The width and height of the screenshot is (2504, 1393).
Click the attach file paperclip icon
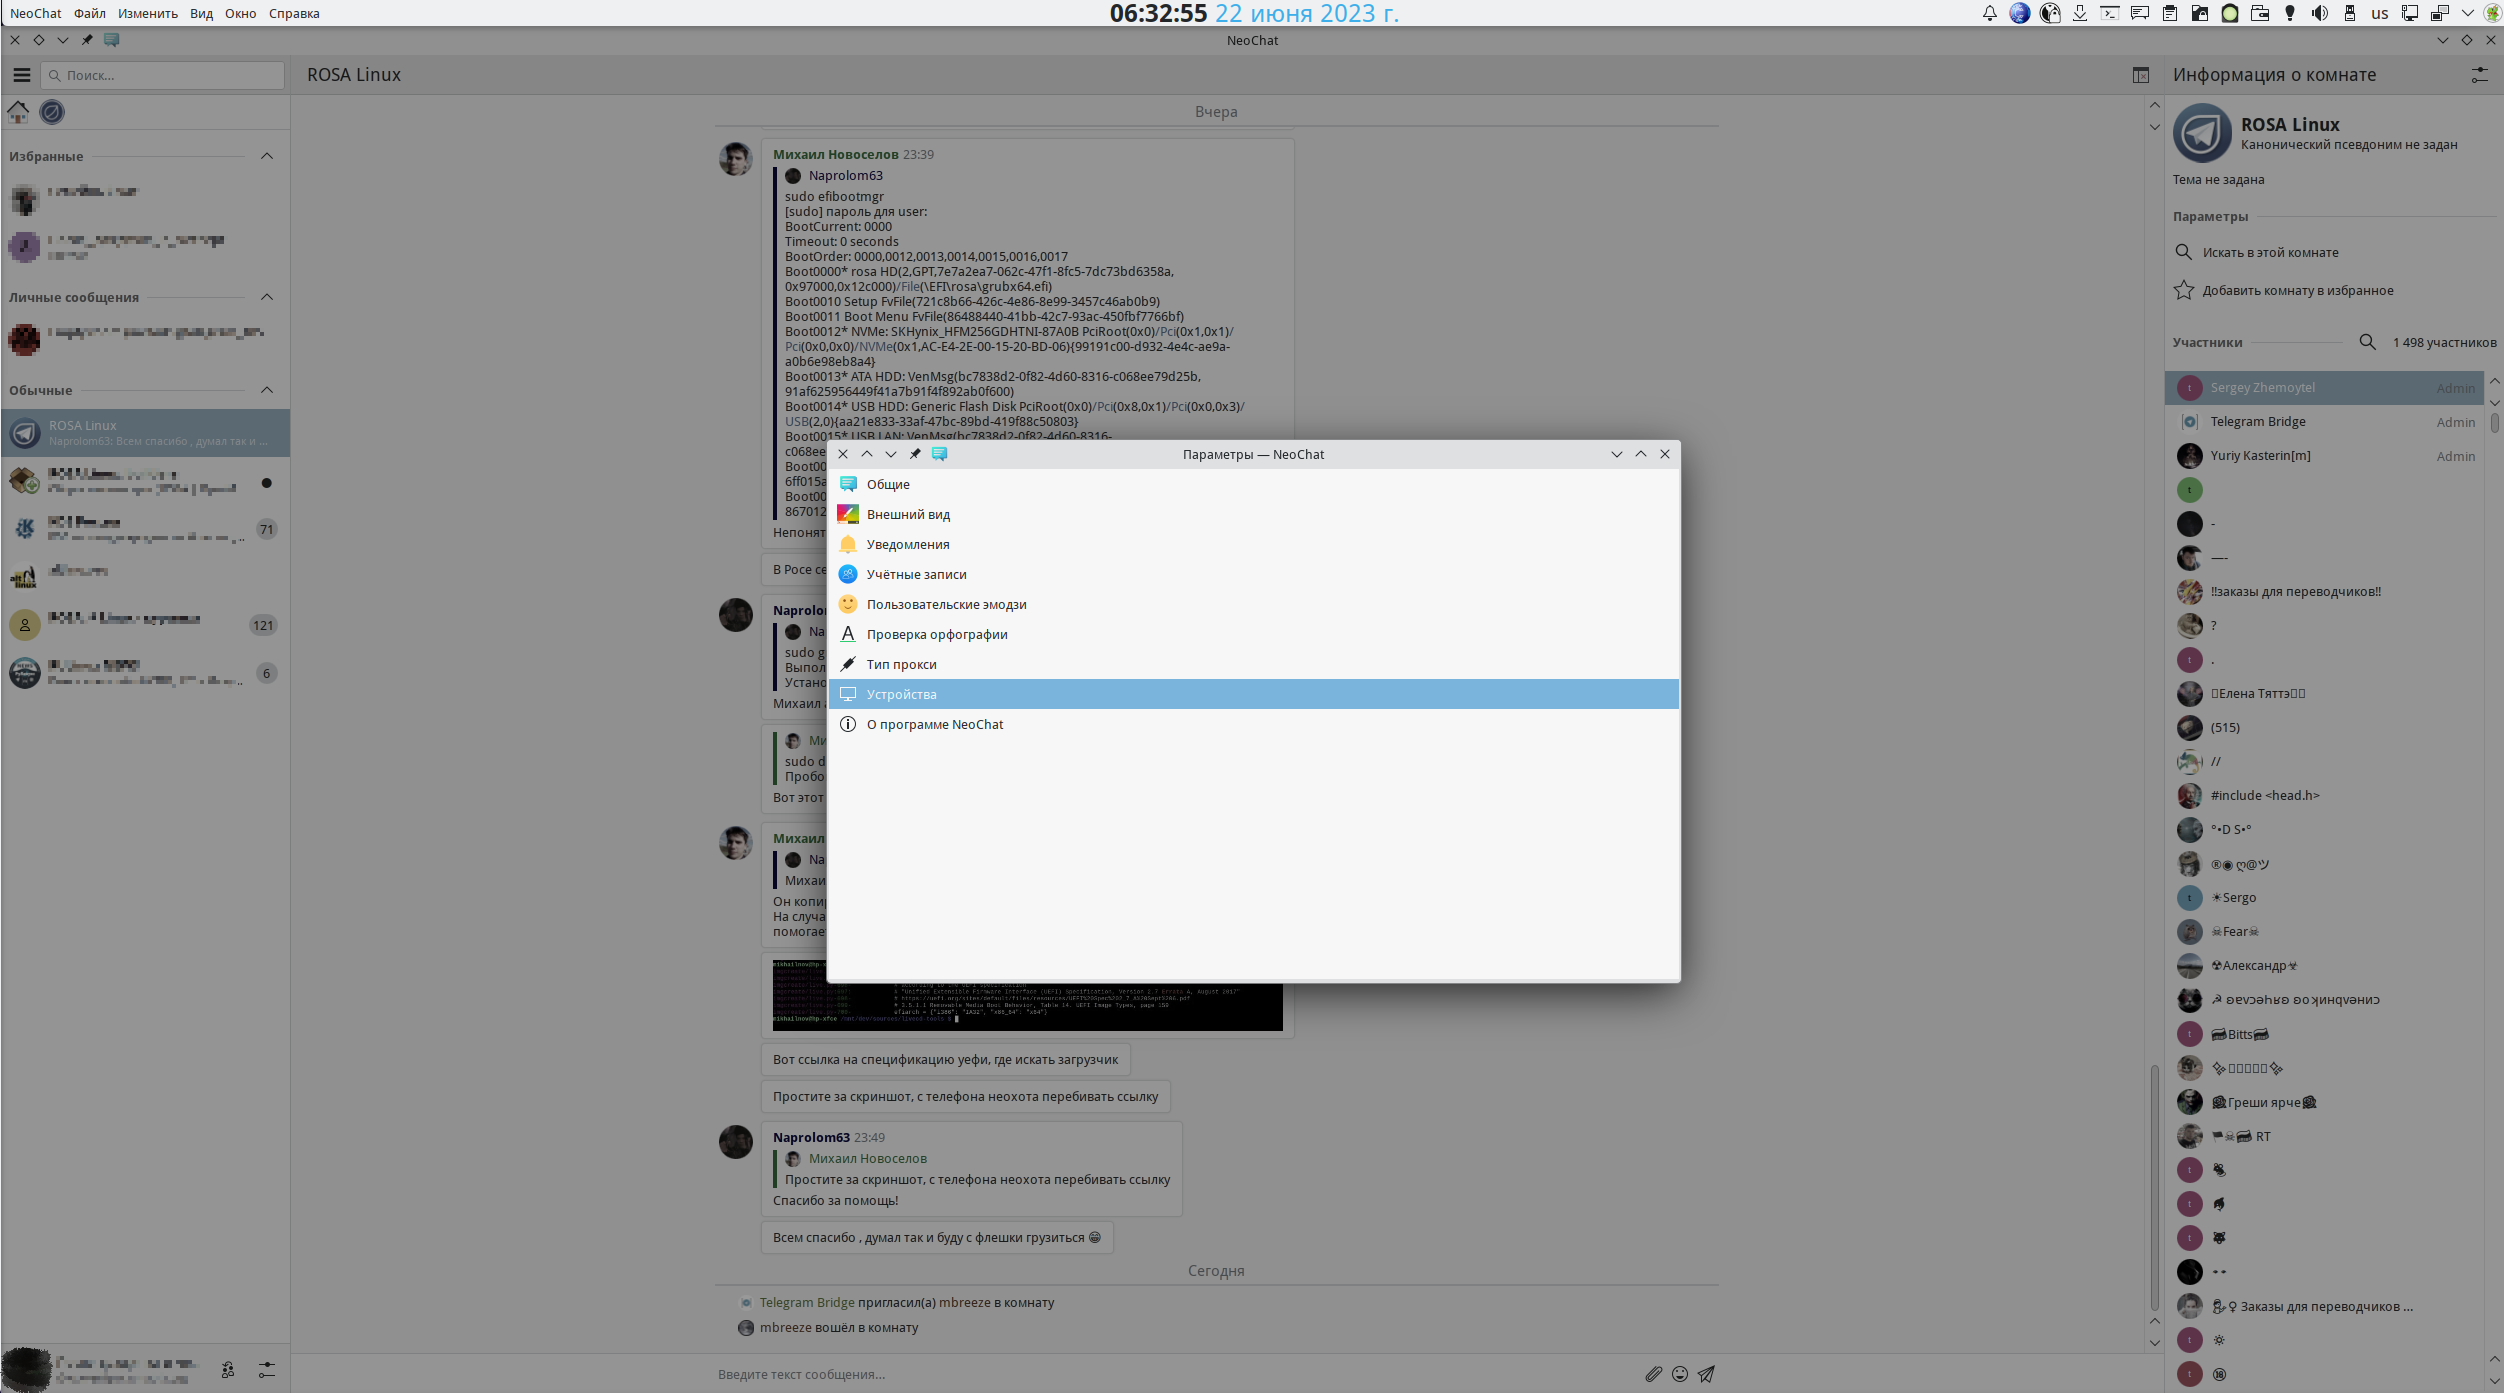pos(1653,1374)
